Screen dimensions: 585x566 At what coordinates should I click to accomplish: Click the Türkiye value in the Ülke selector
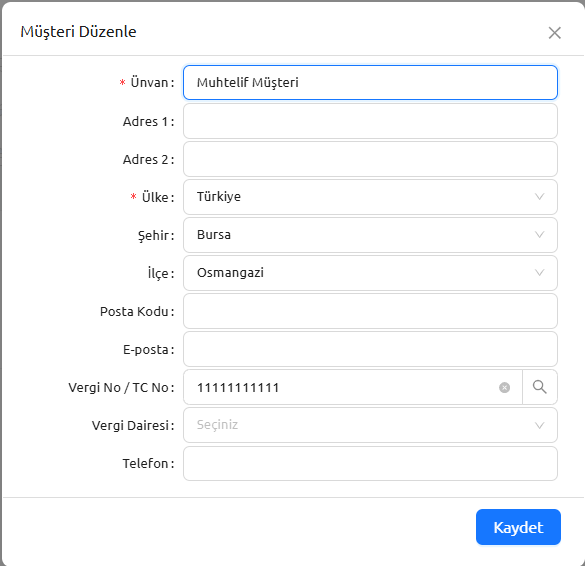[219, 197]
